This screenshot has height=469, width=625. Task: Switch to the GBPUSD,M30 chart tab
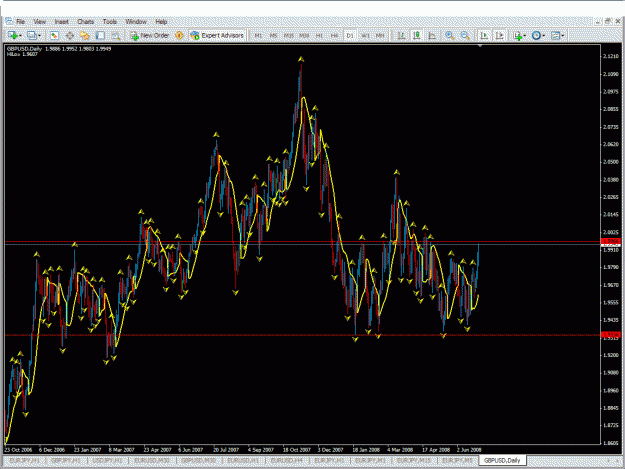click(x=199, y=461)
